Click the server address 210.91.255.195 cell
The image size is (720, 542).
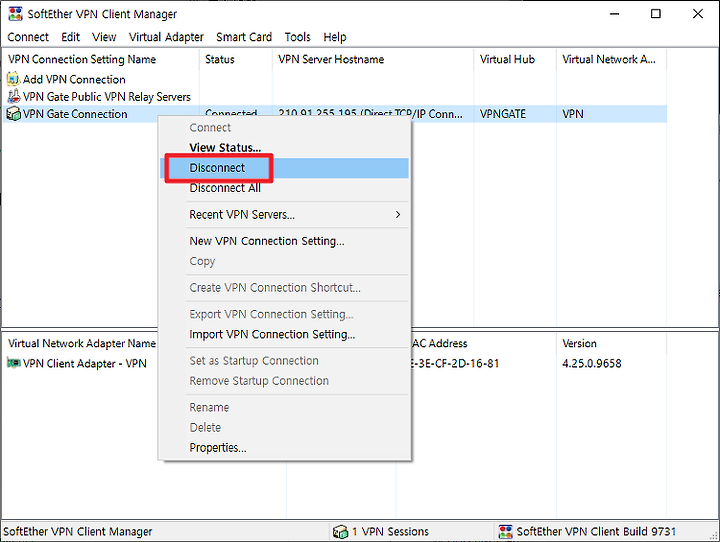[370, 113]
